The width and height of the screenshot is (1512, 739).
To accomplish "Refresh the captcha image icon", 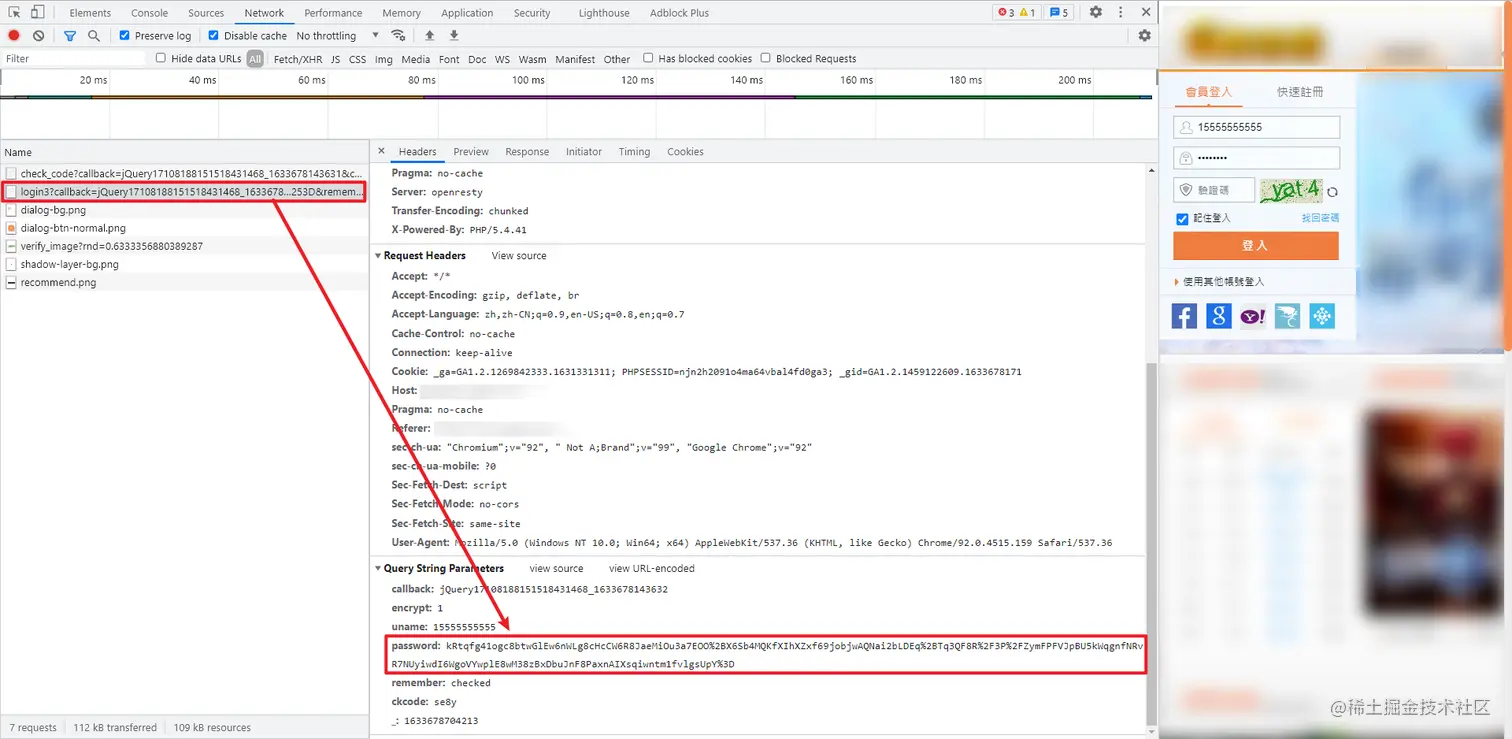I will [1332, 192].
